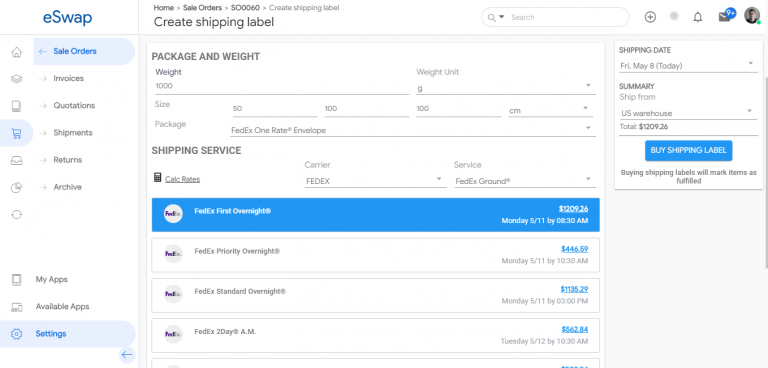
Task: Click the Settings gear icon
Action: click(17, 334)
